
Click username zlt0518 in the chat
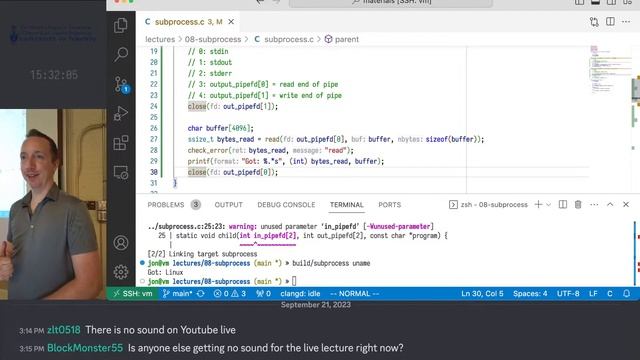(64, 330)
